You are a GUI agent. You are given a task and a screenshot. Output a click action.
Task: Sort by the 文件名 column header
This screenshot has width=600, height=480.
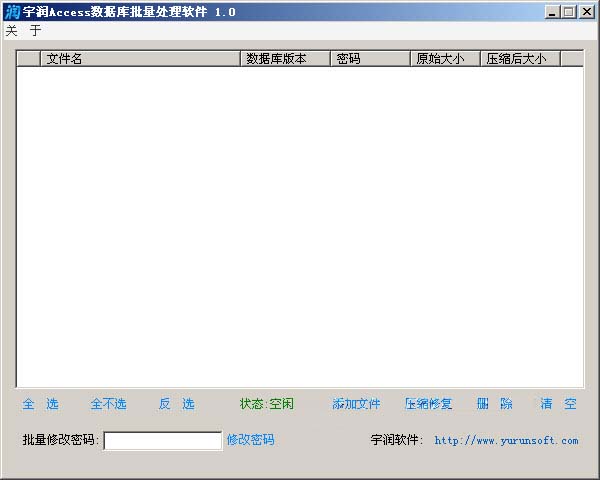[140, 59]
